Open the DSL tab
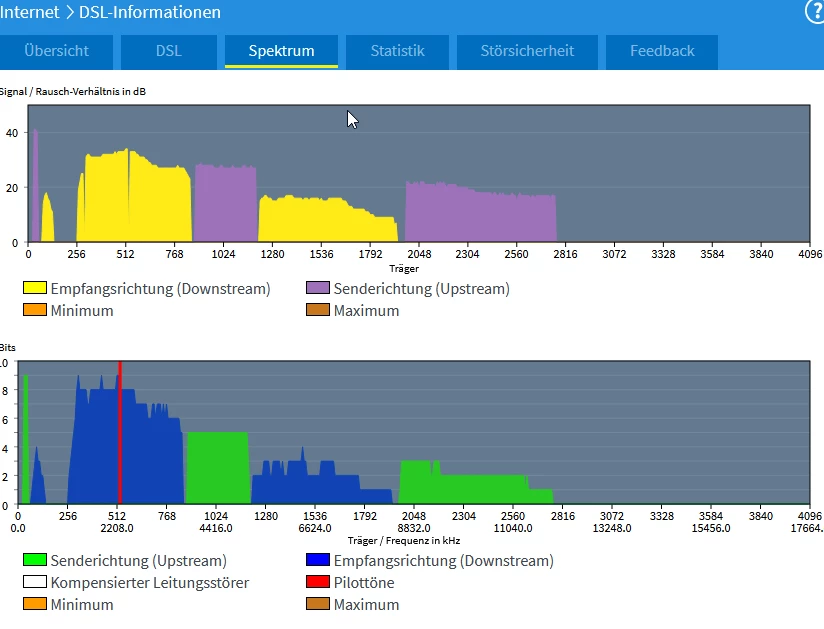 pos(169,51)
